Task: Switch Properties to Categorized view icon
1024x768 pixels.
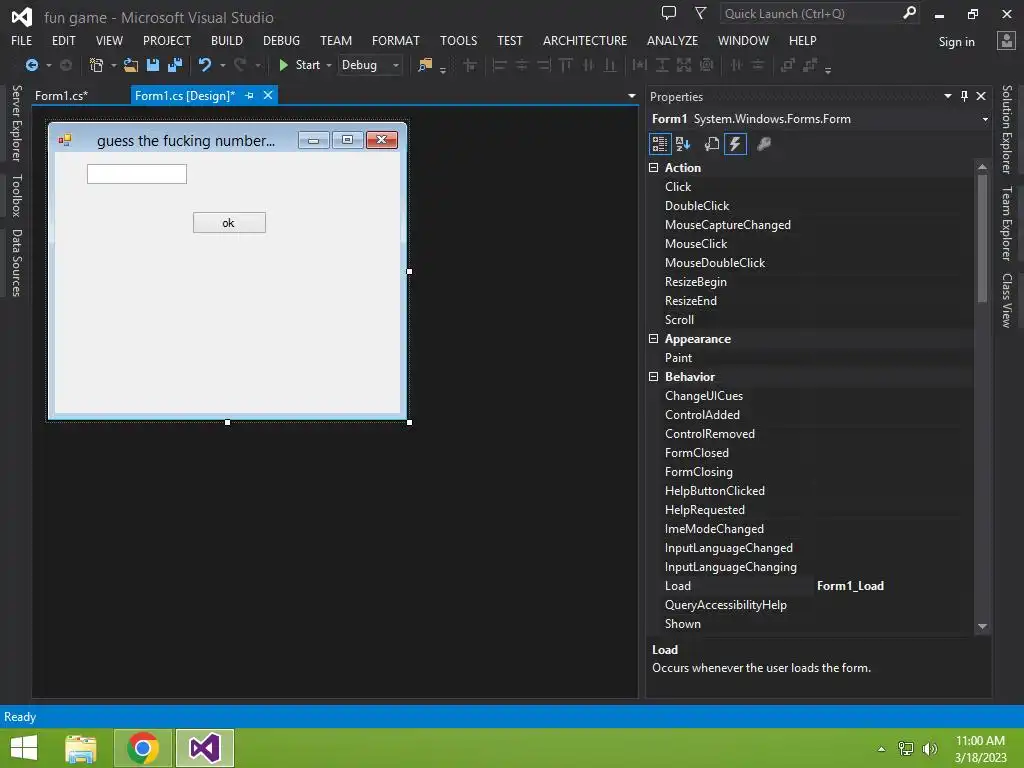Action: (660, 144)
